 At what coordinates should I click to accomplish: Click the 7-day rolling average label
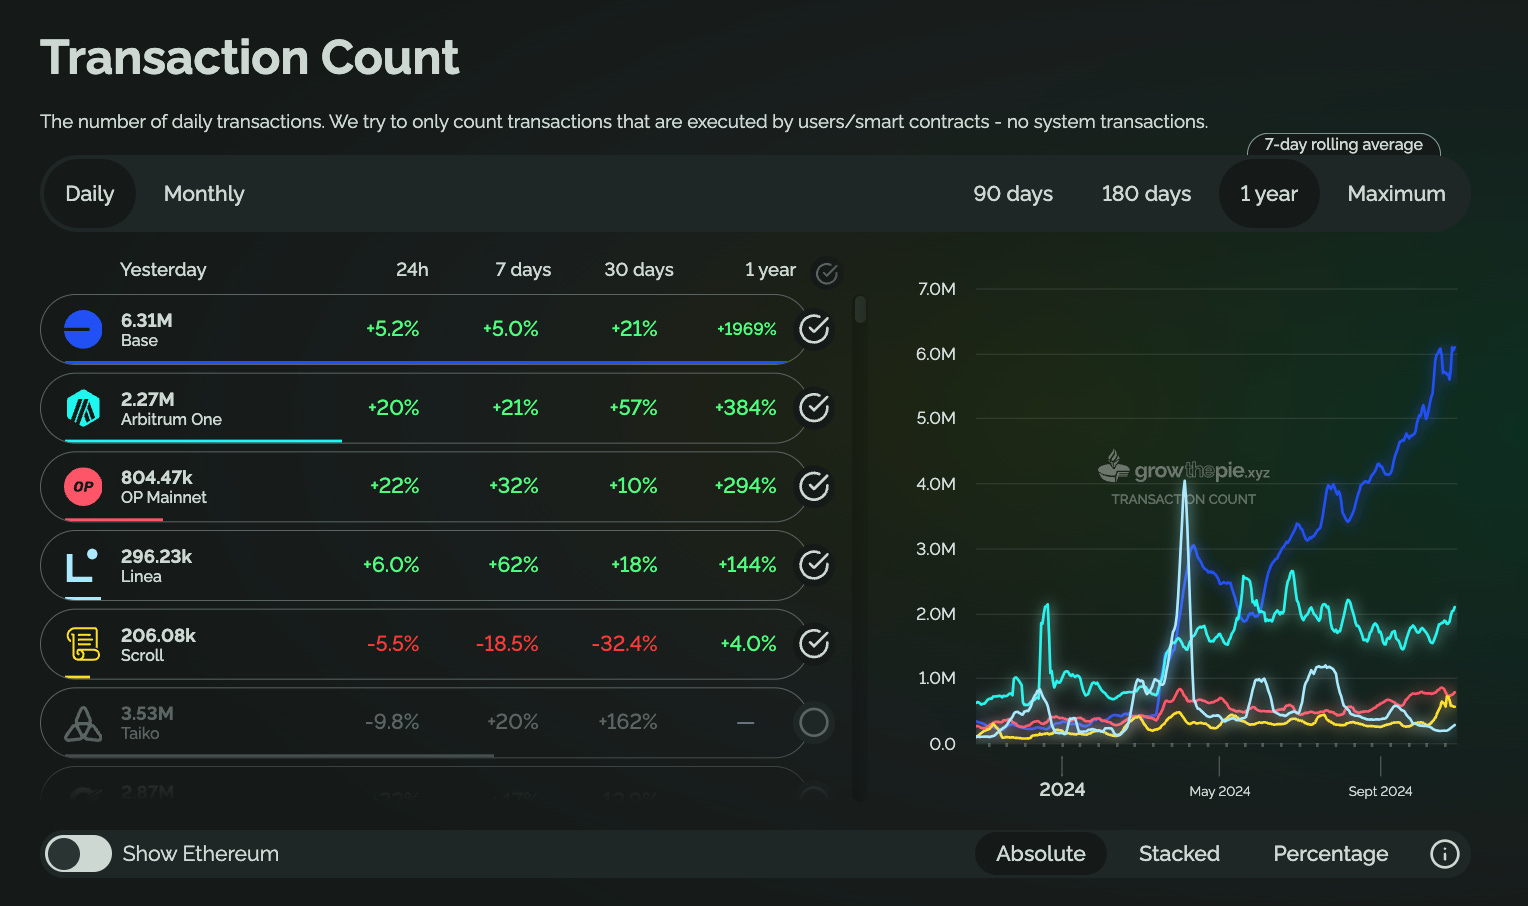click(x=1343, y=145)
